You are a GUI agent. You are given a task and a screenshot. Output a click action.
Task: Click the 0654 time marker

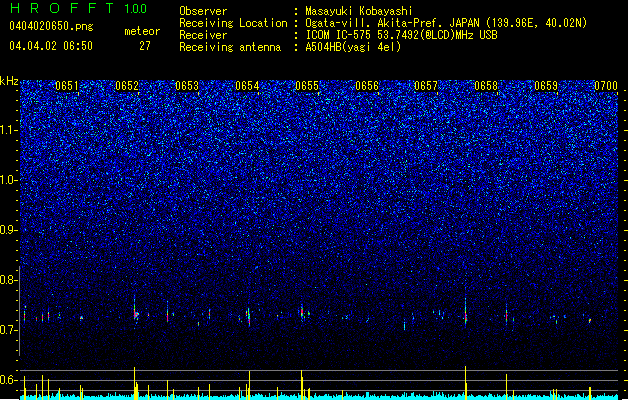click(x=247, y=86)
